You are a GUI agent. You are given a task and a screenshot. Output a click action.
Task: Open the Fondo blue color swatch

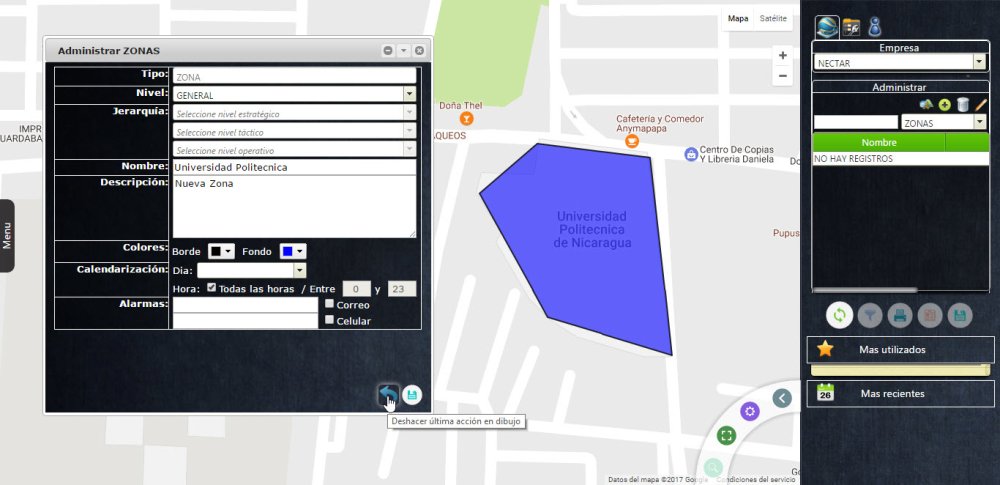pyautogui.click(x=293, y=251)
